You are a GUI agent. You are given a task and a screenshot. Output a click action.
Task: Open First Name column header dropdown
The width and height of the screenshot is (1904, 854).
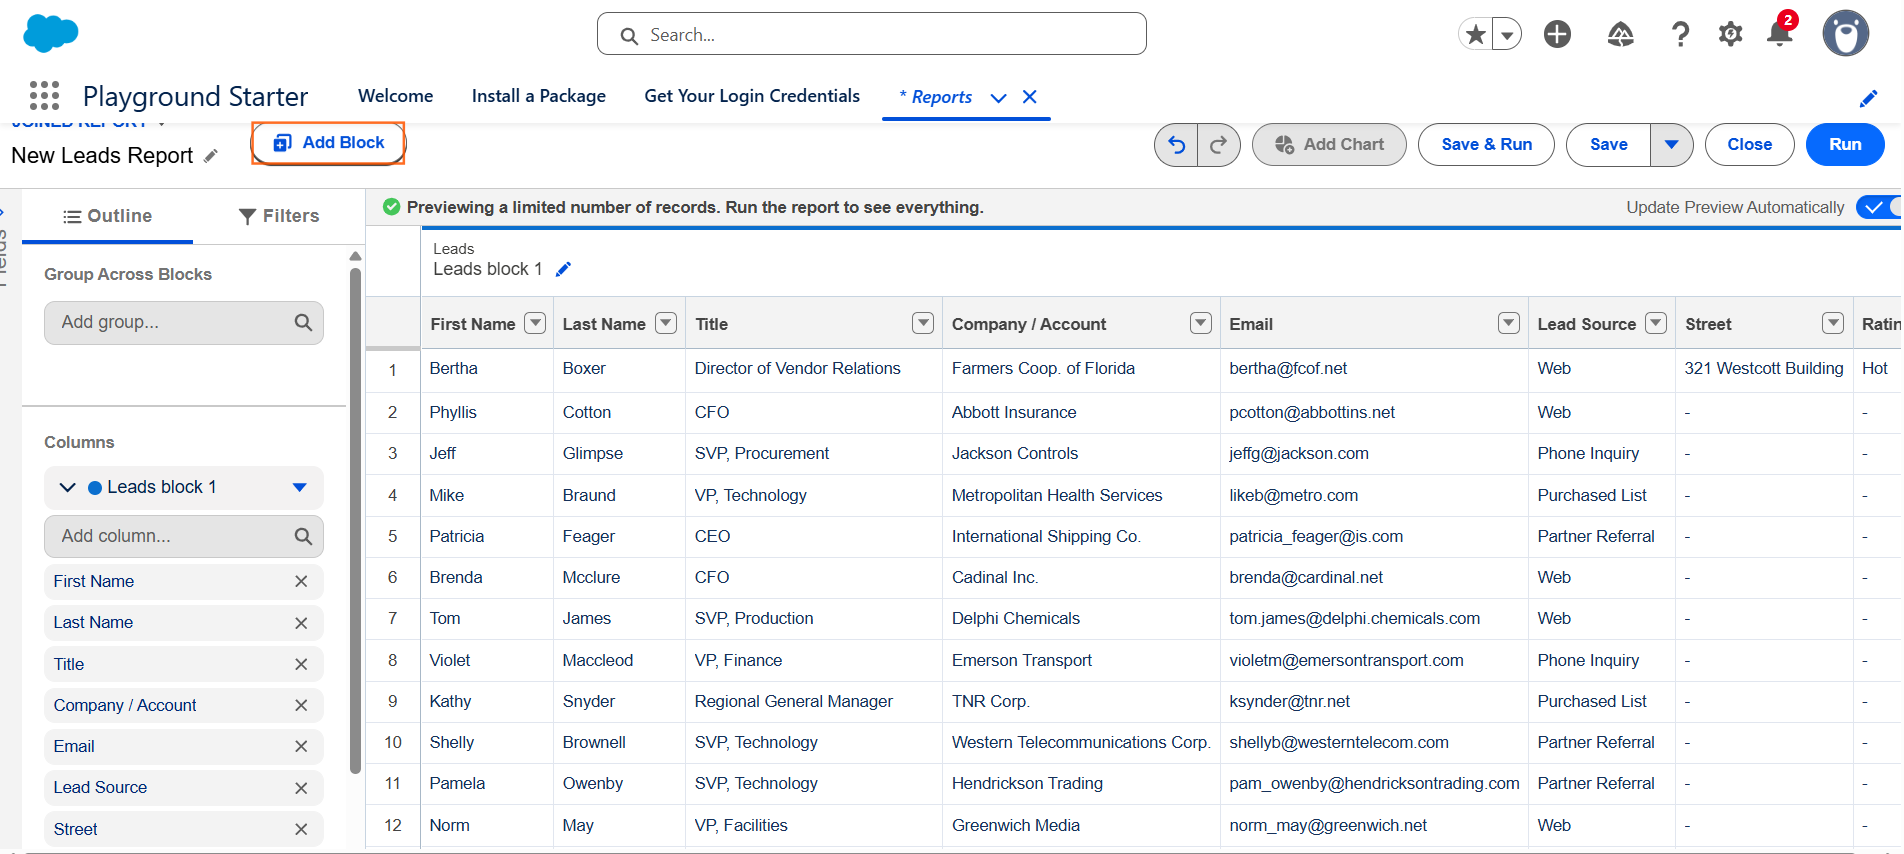click(x=536, y=323)
